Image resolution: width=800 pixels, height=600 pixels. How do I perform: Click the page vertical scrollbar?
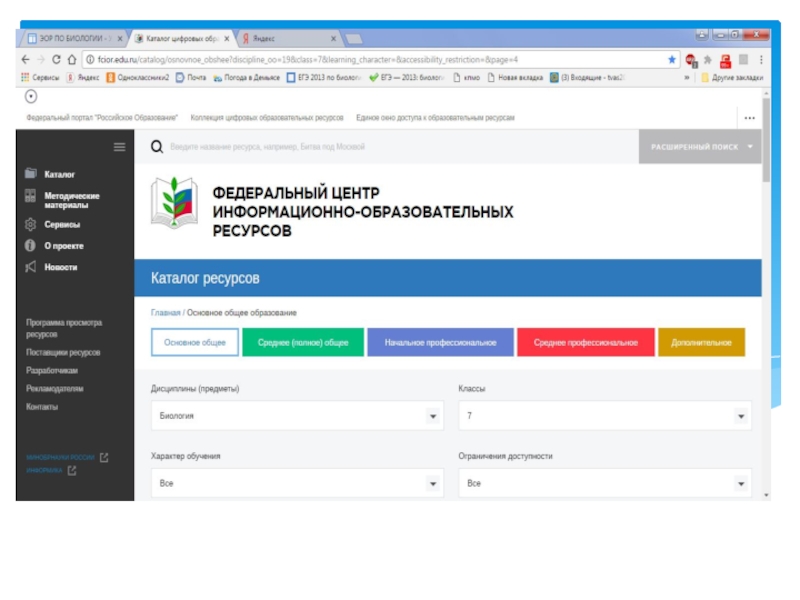[x=766, y=140]
